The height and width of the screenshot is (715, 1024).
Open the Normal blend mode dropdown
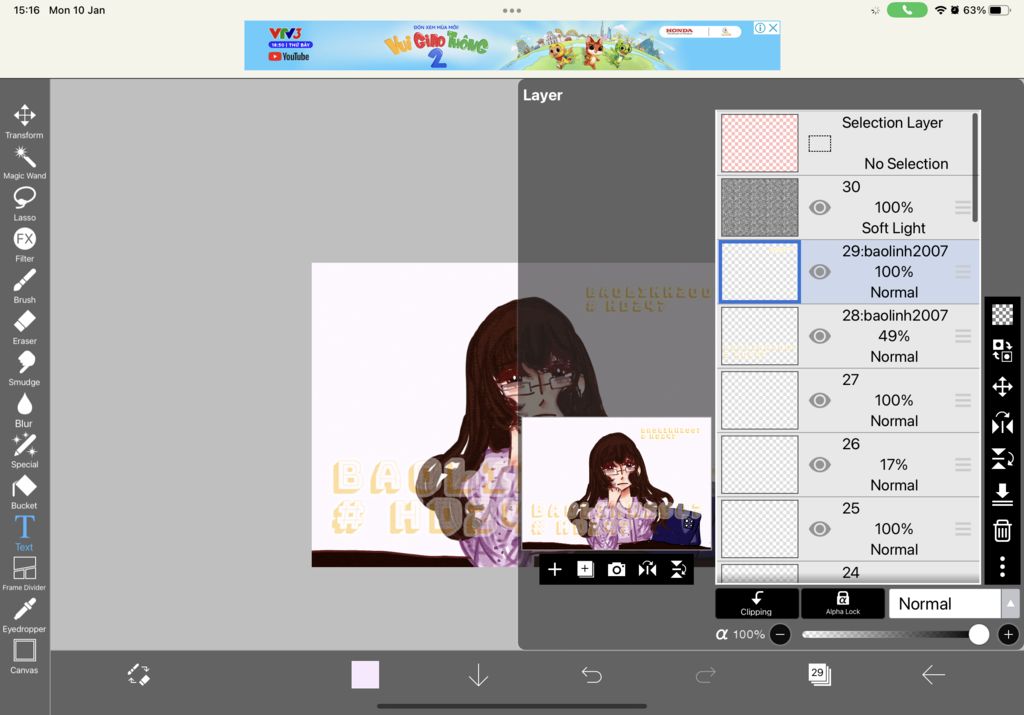[x=944, y=603]
